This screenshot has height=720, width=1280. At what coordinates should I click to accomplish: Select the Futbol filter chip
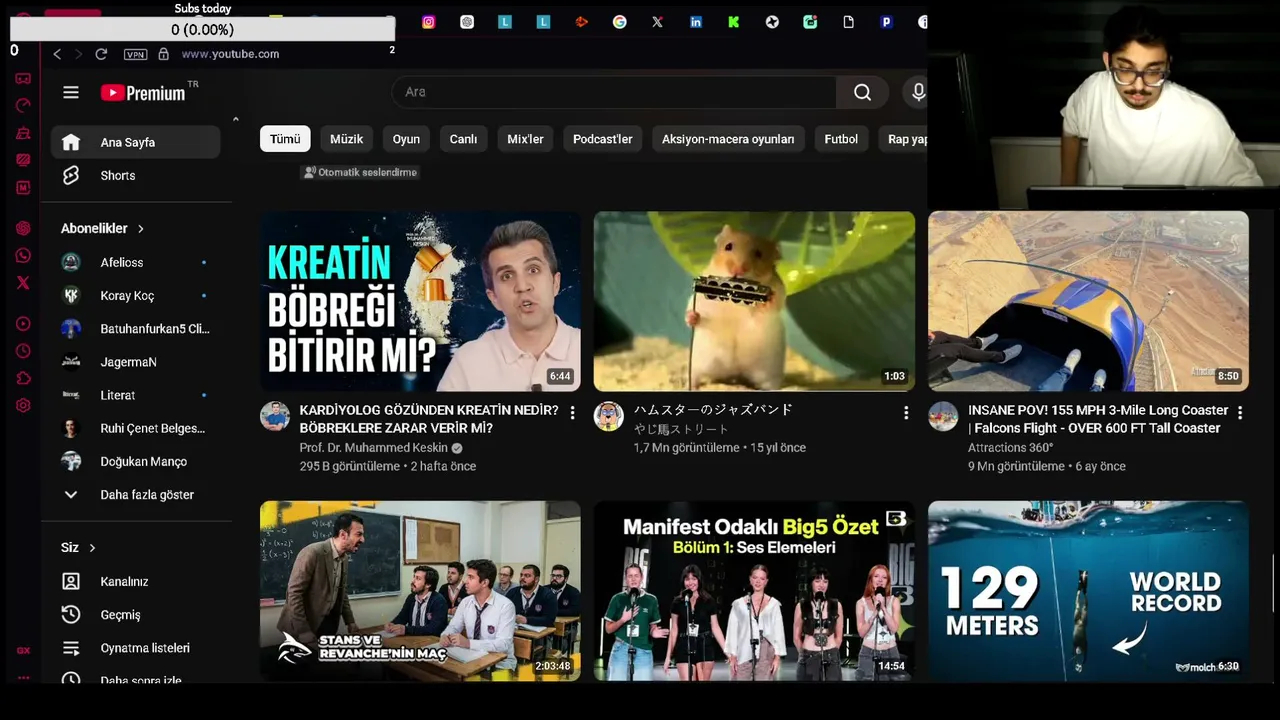[x=841, y=139]
